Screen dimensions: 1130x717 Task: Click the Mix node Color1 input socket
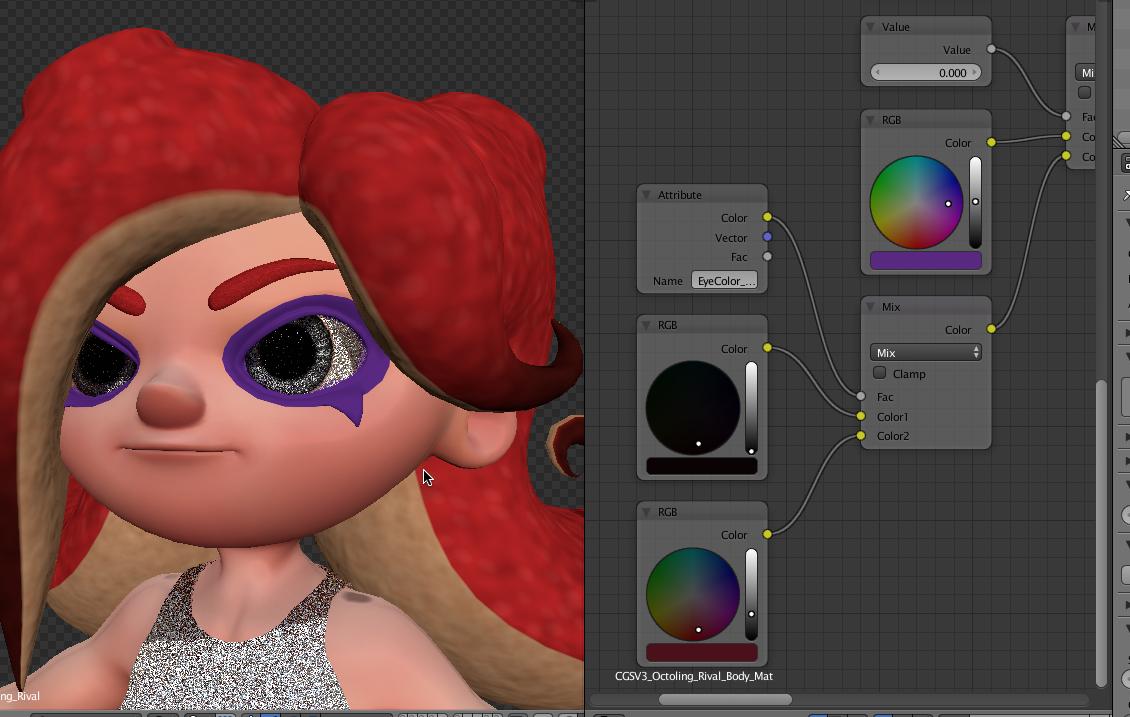[x=861, y=416]
